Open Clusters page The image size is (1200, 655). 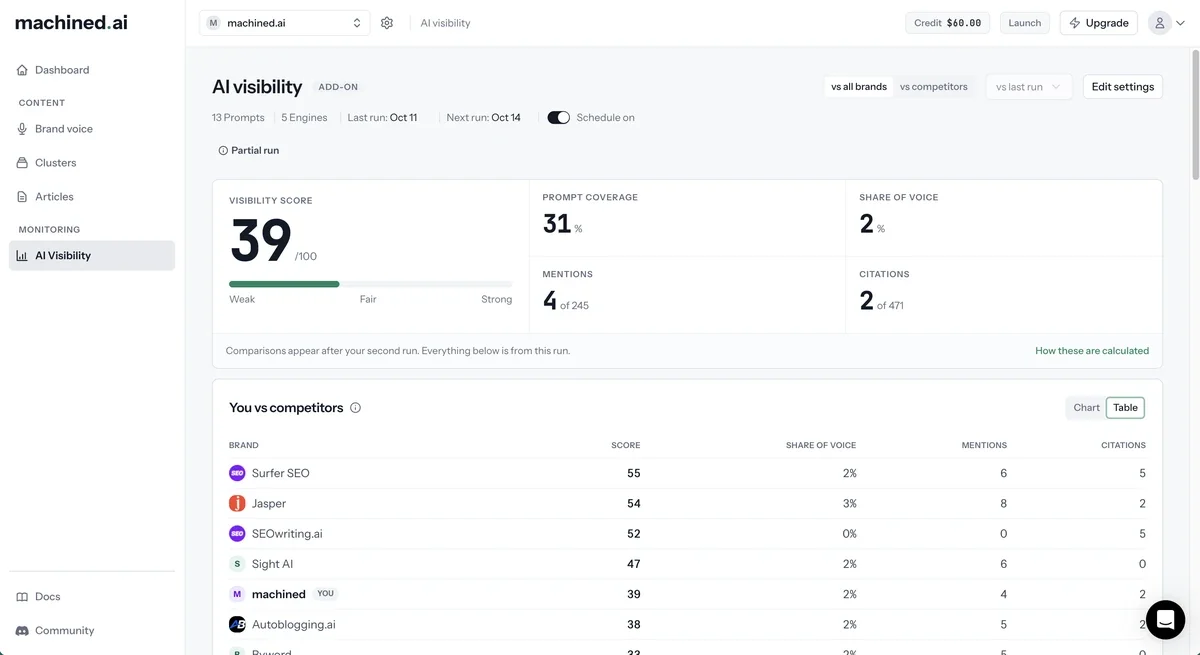pos(92,163)
